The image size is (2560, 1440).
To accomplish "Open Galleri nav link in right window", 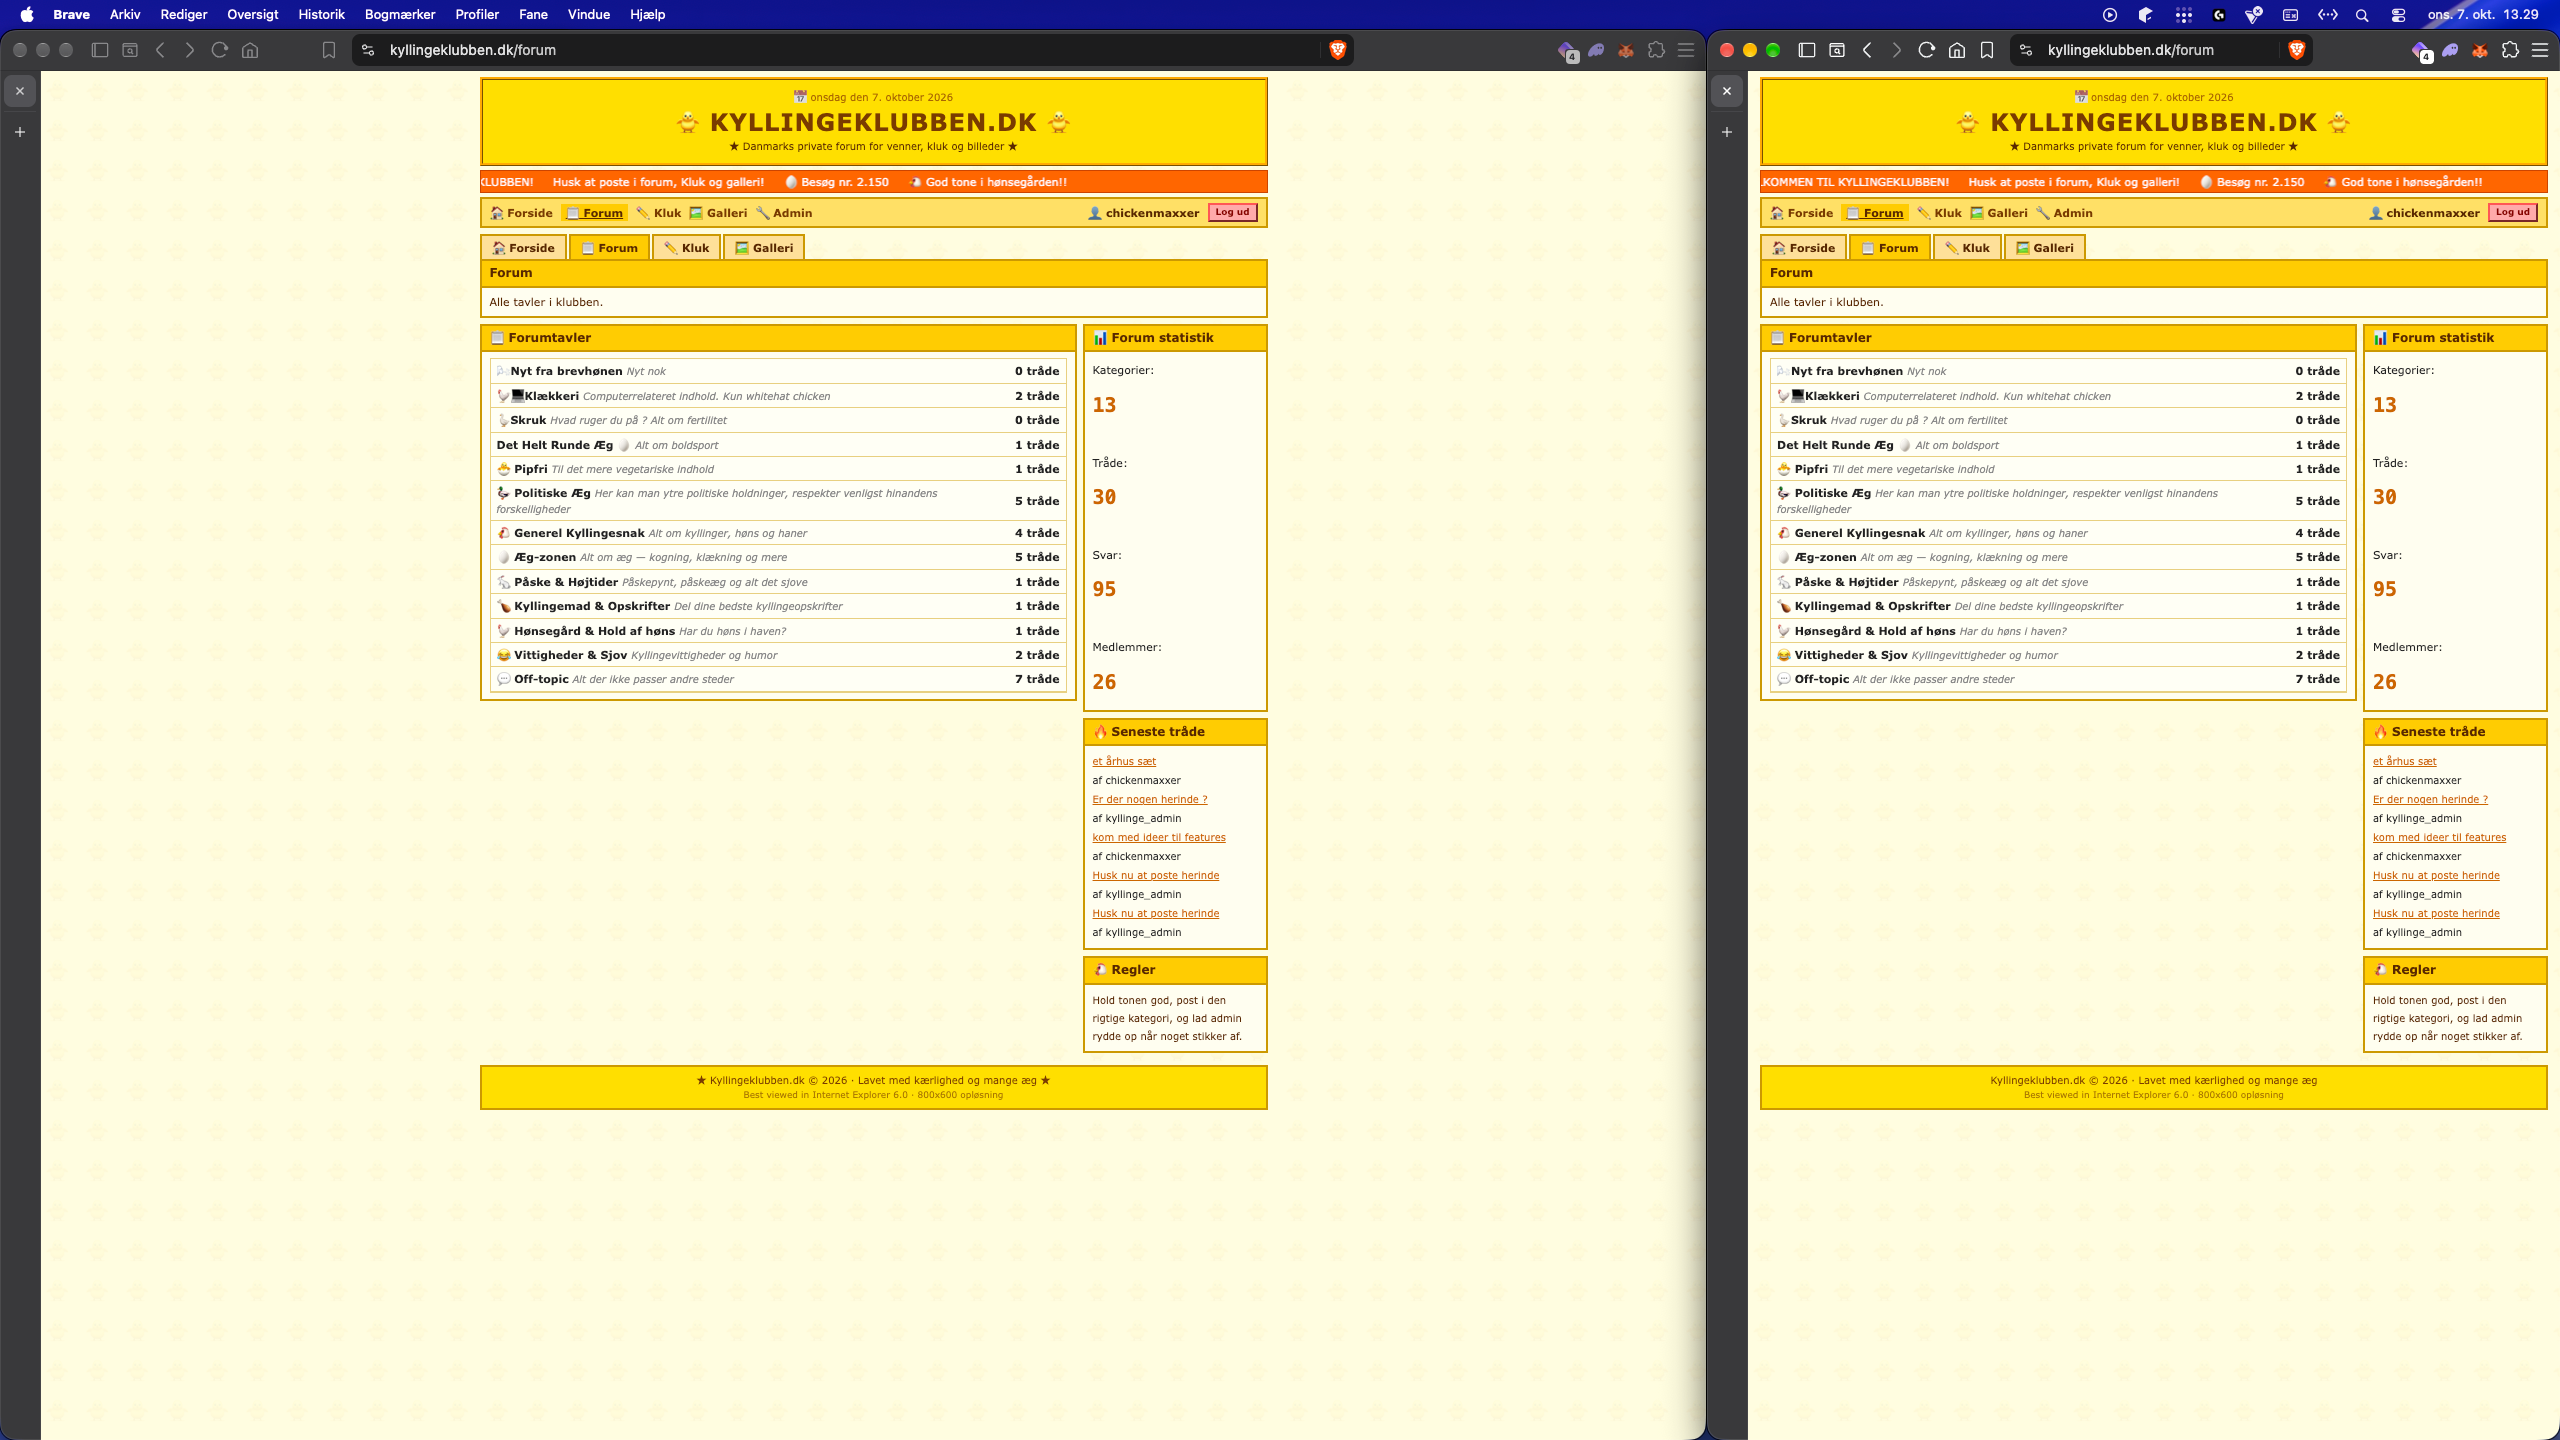I will (1998, 213).
